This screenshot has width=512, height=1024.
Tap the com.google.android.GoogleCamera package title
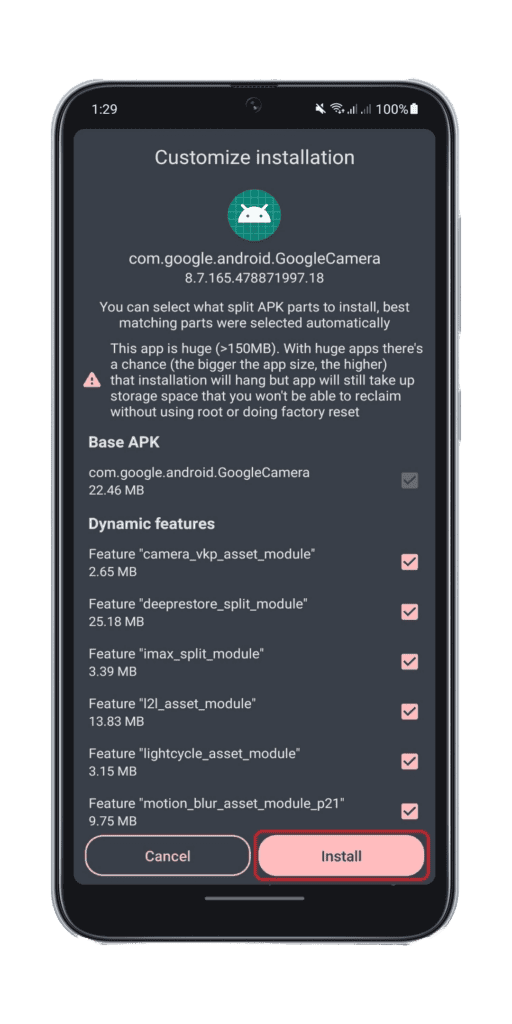pos(254,259)
